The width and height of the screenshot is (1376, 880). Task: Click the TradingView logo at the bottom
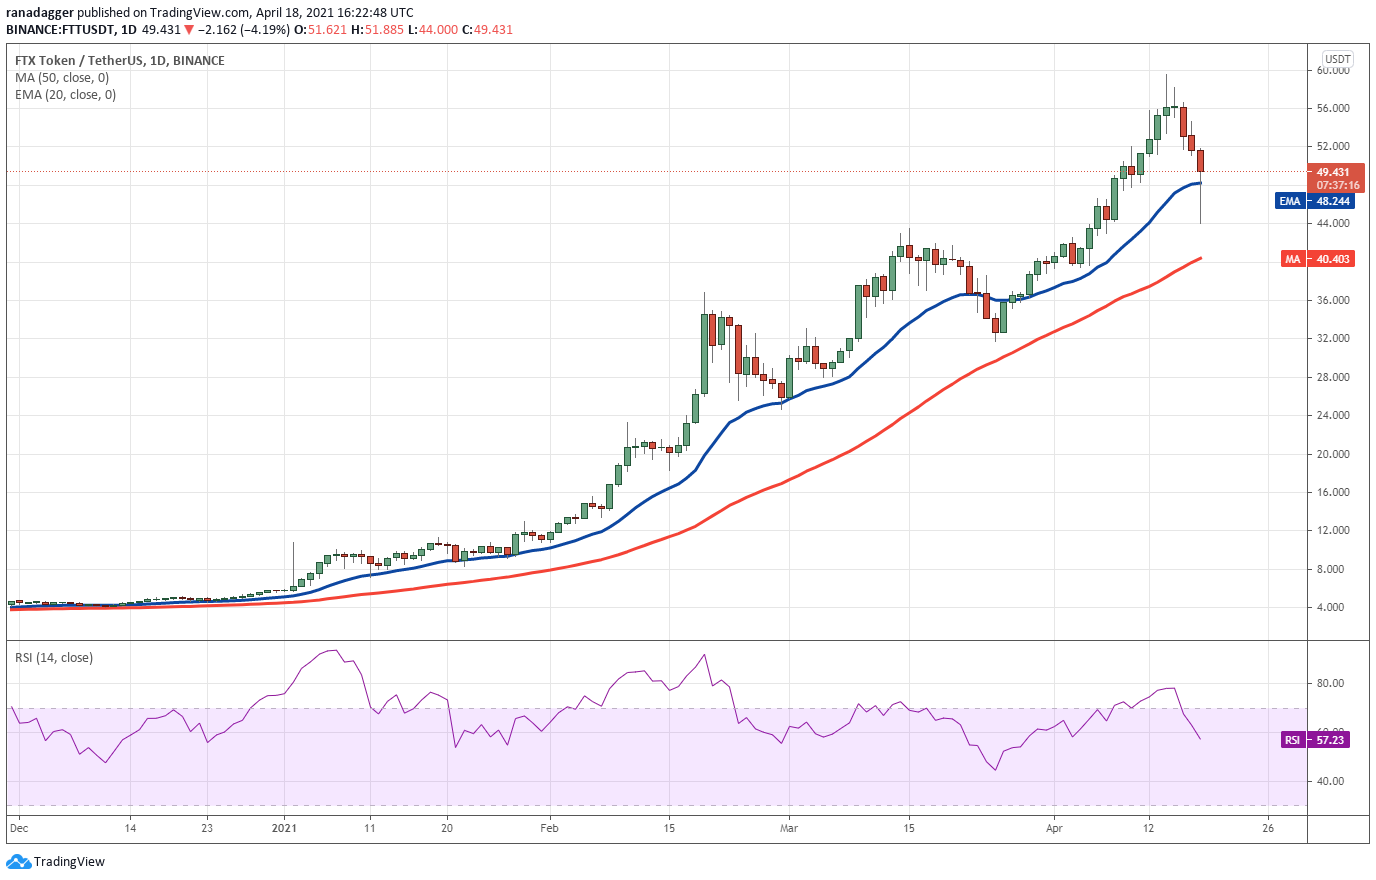click(56, 861)
